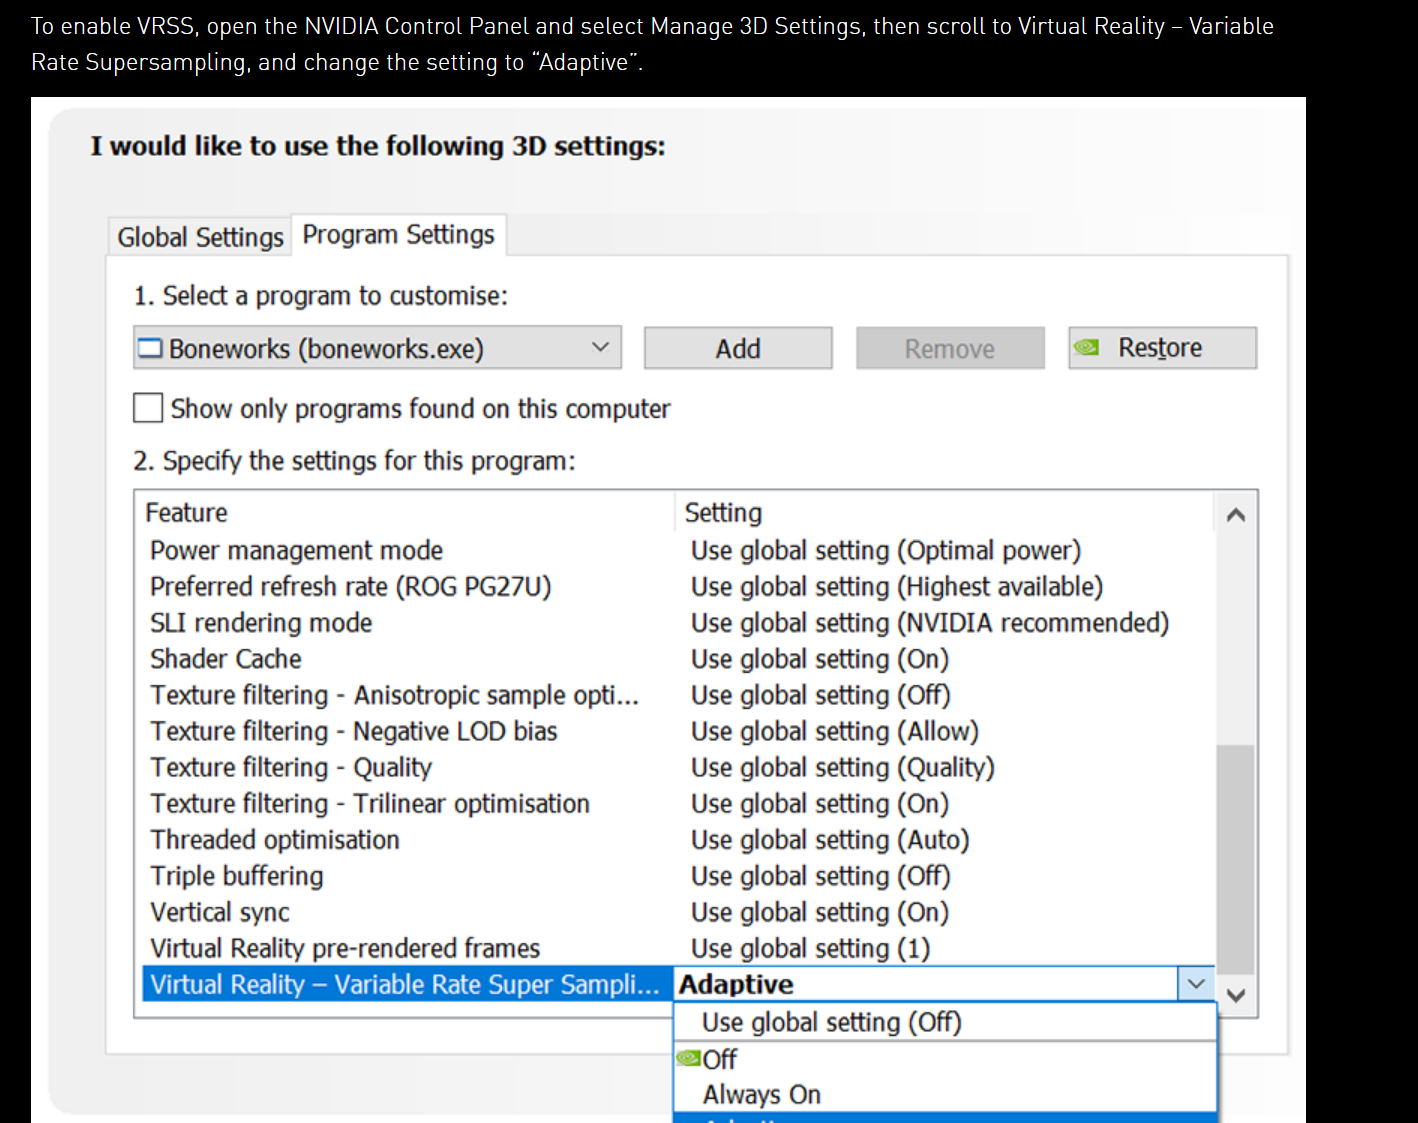
Task: Switch to the Global Settings tab
Action: click(x=200, y=237)
